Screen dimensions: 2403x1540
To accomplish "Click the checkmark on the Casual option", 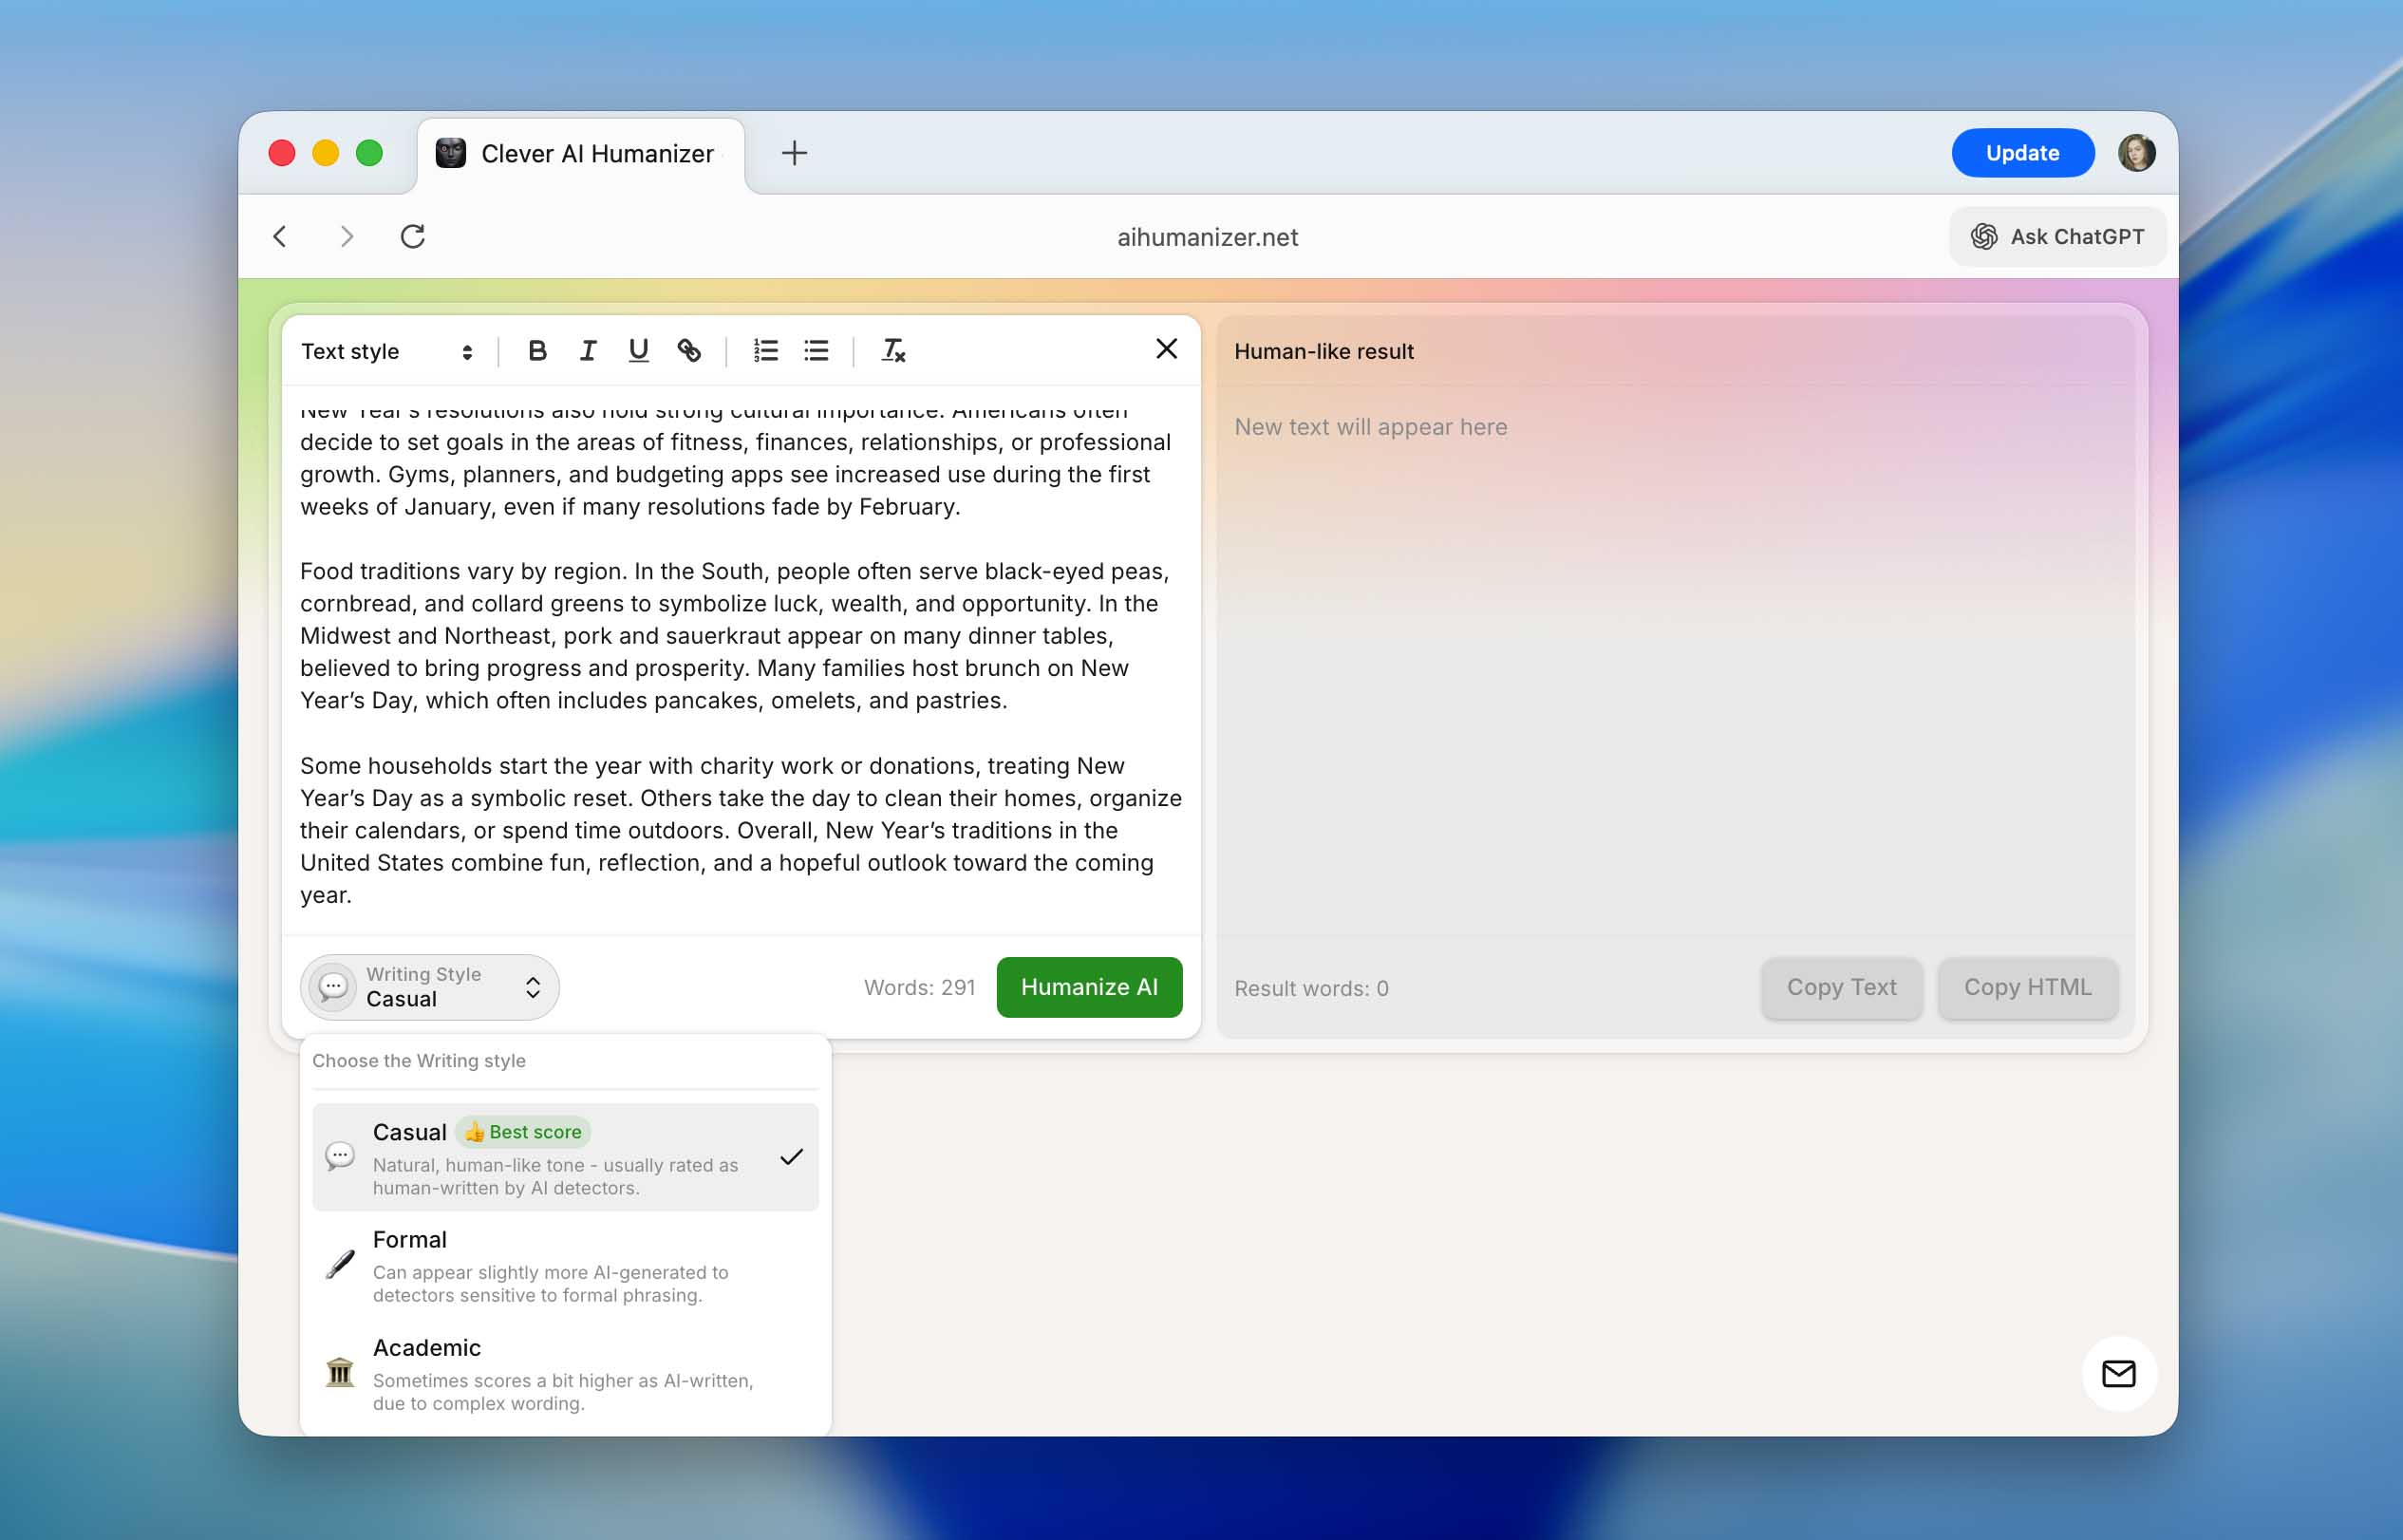I will point(791,1157).
